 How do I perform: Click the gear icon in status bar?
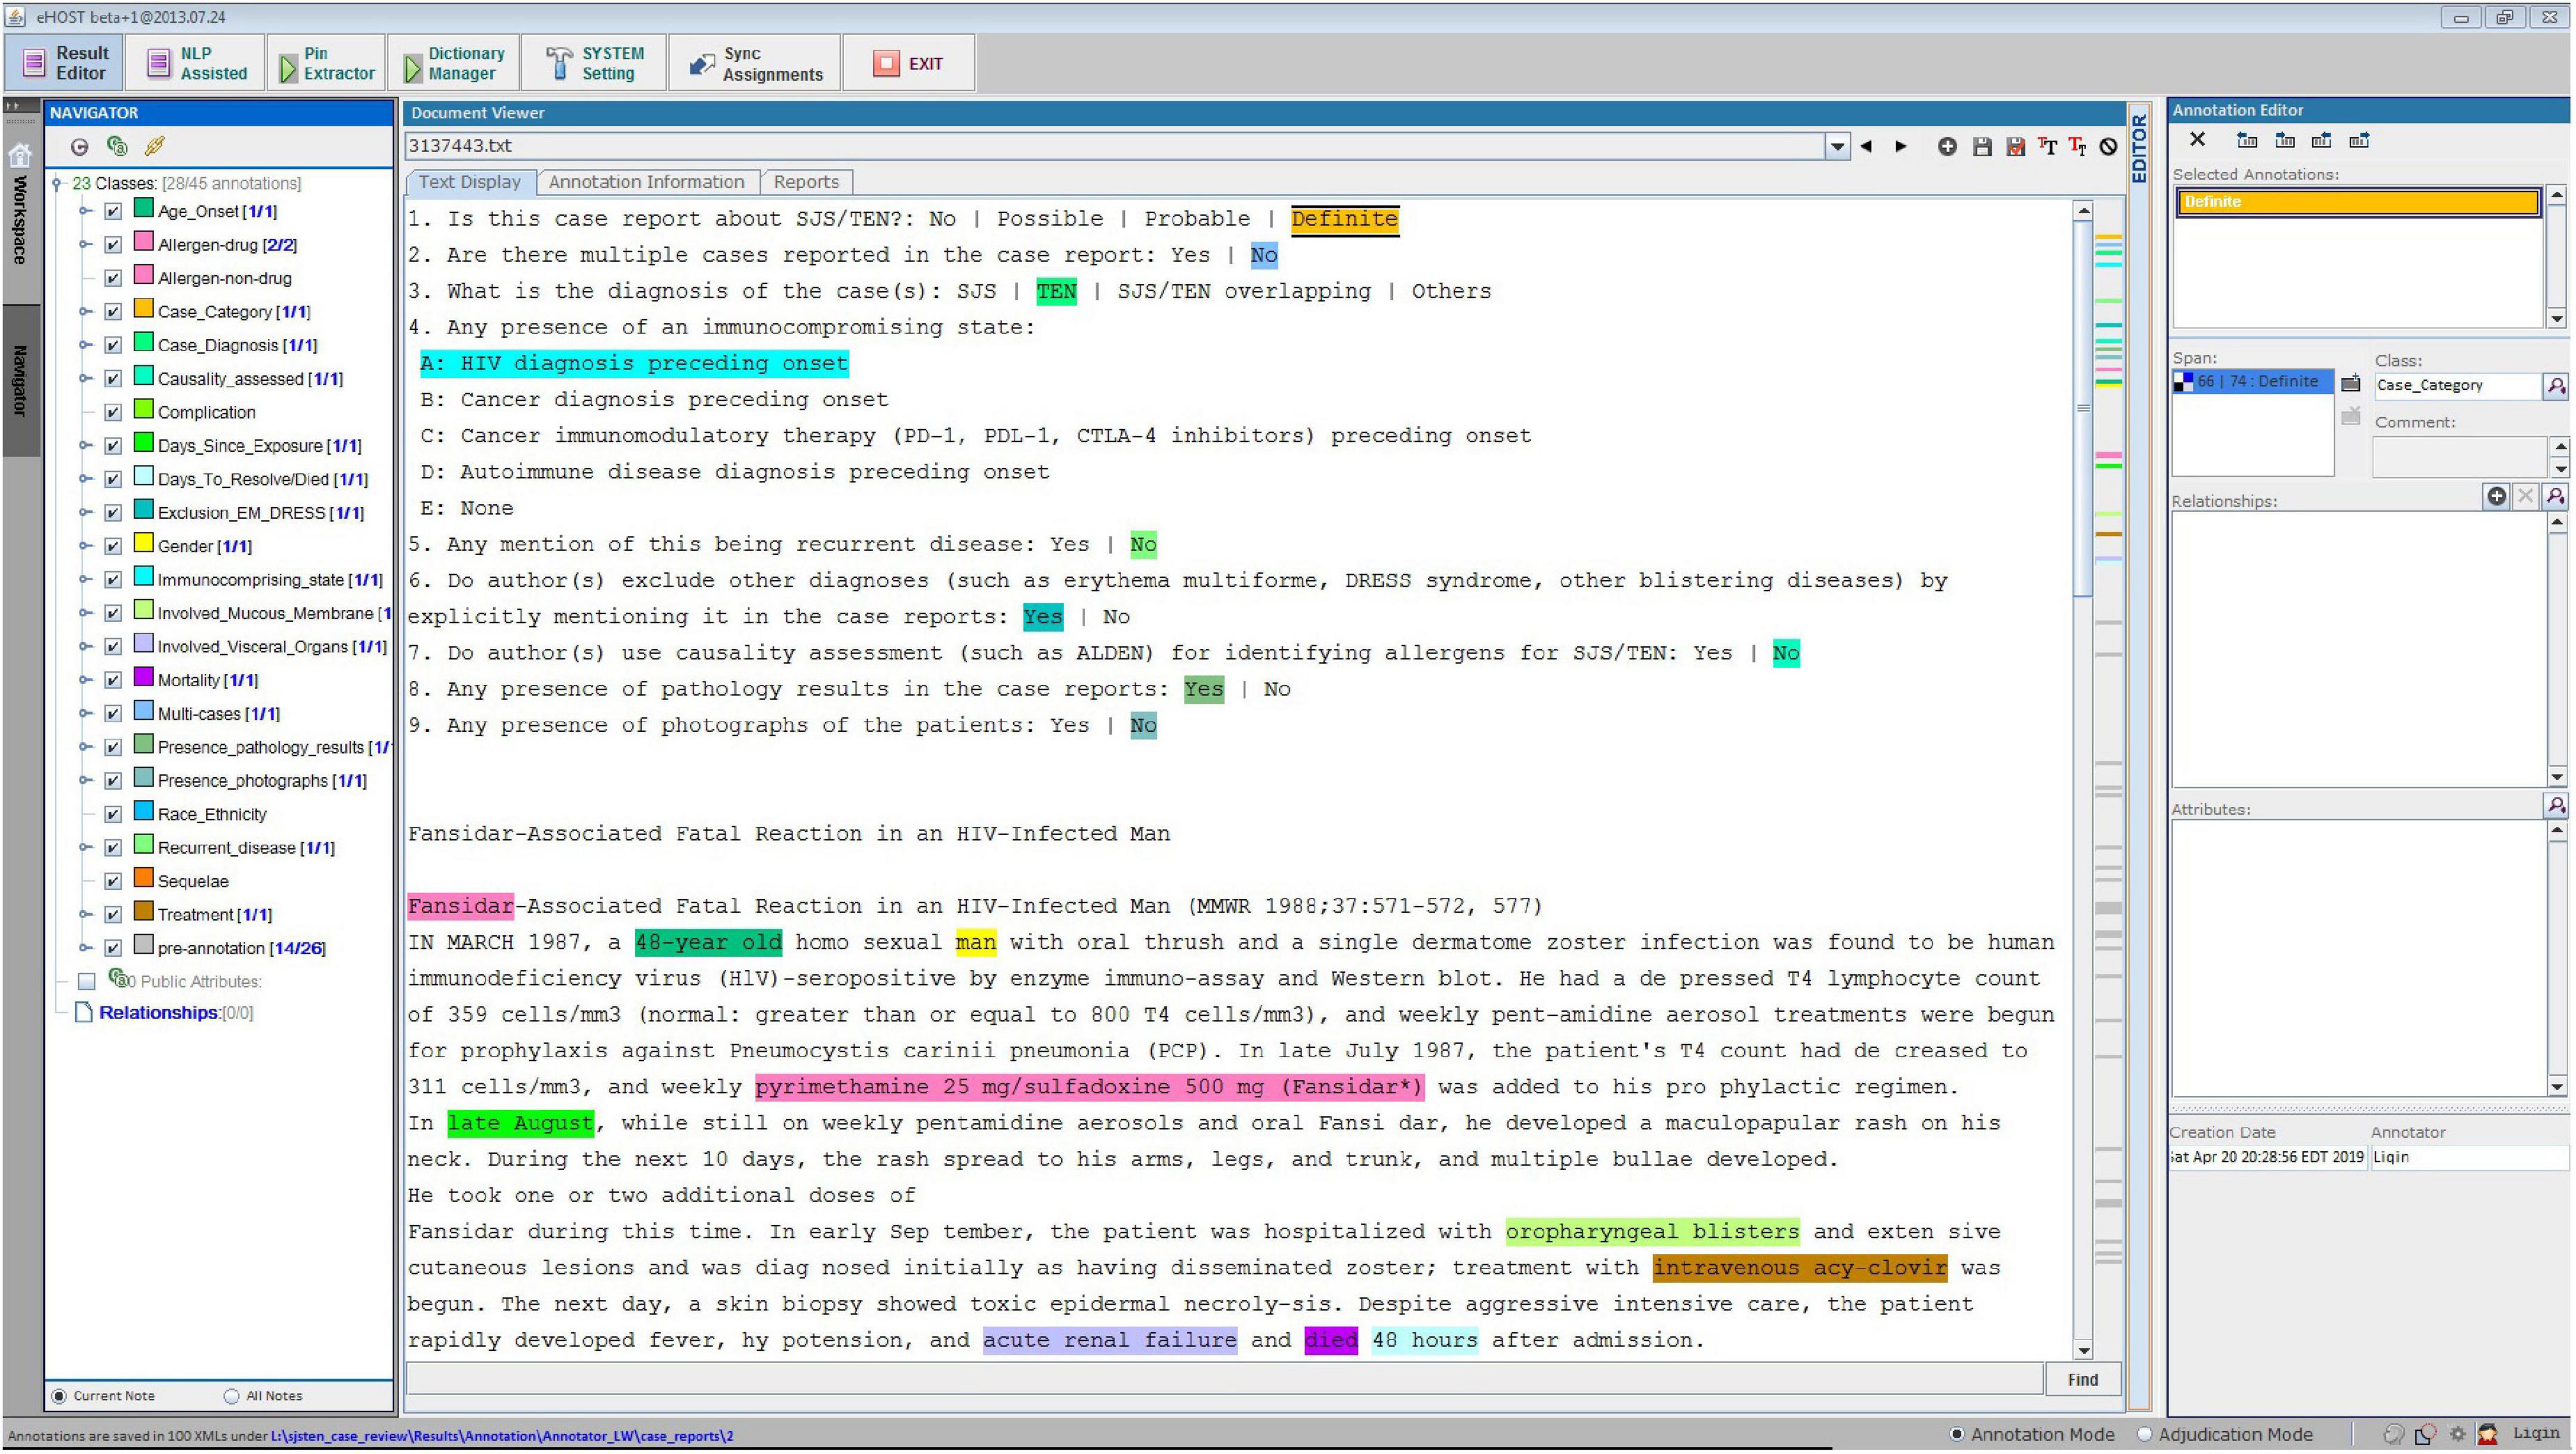(2457, 1435)
